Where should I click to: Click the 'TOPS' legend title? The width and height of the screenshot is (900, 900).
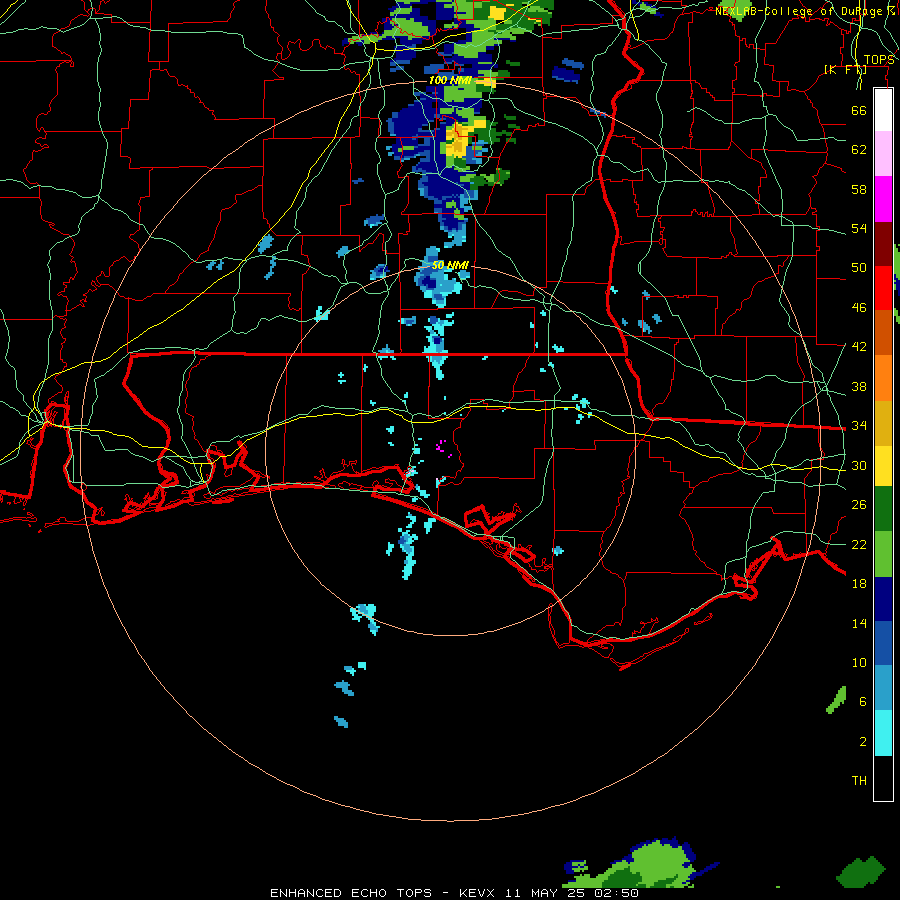click(879, 60)
